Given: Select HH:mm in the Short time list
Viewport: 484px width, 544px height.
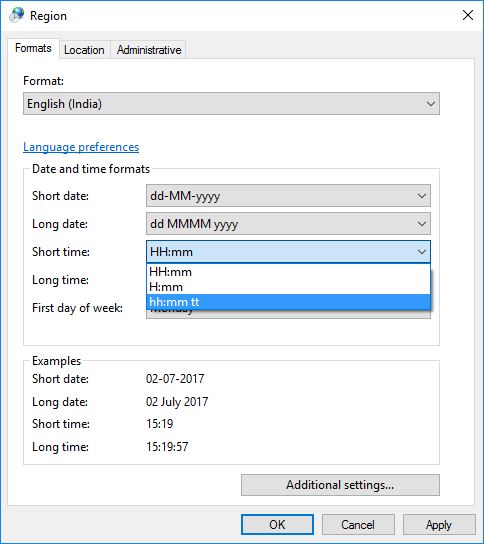Looking at the screenshot, I should click(x=288, y=272).
